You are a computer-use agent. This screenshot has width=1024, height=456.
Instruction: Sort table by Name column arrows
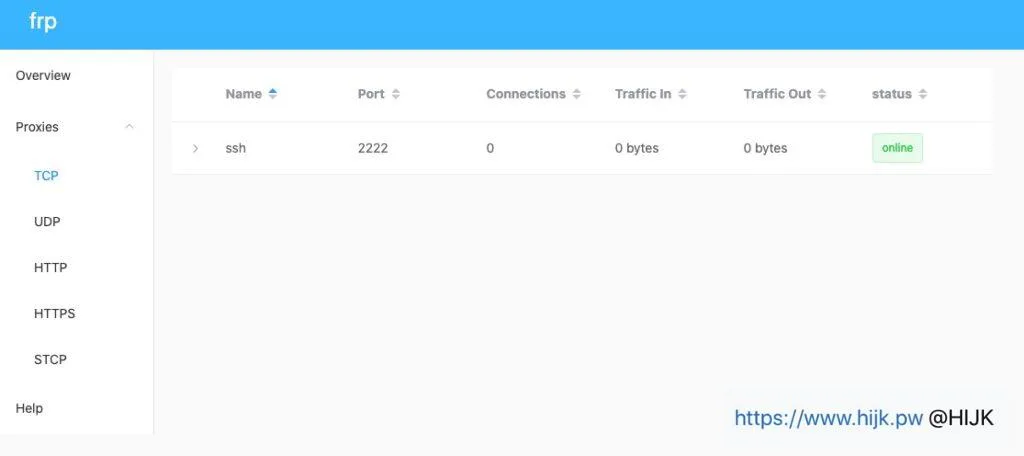click(273, 94)
